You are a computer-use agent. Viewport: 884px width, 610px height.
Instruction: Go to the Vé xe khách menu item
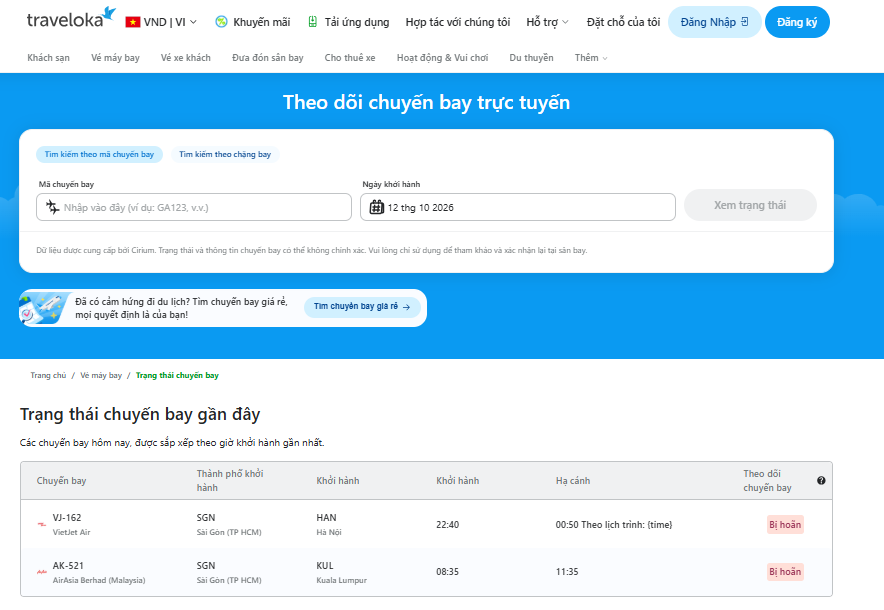[x=185, y=58]
